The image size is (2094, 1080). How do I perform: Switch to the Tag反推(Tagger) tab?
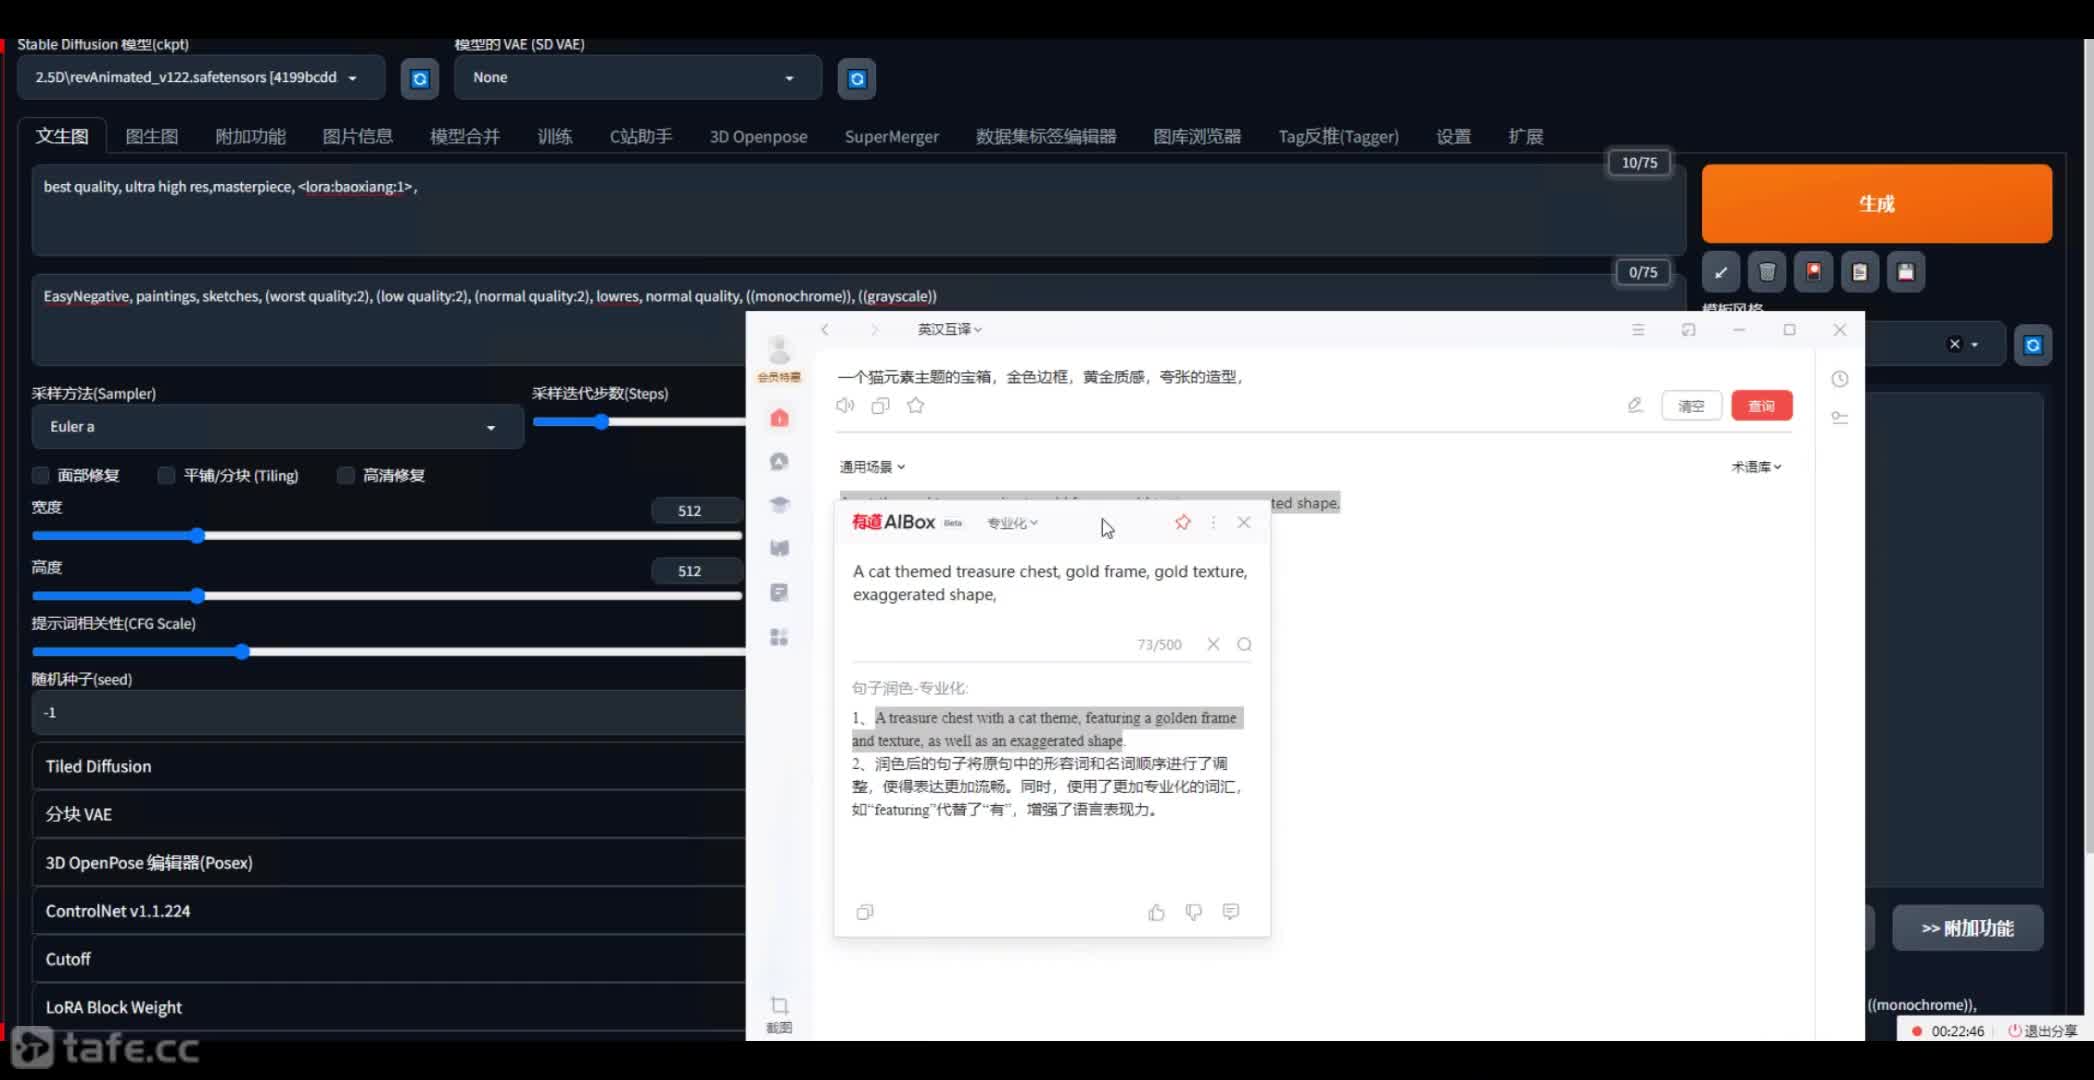click(x=1338, y=136)
